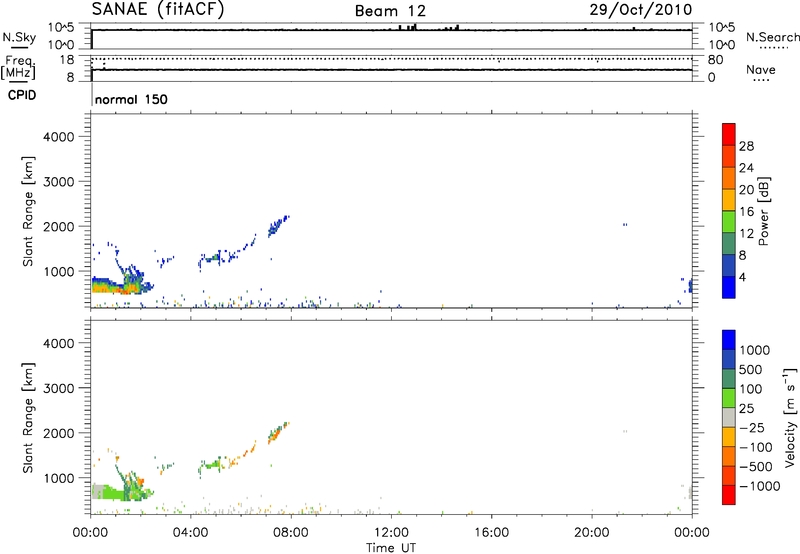This screenshot has height=554, width=800.
Task: Click the 'normal 150' CPID text
Action: [131, 99]
